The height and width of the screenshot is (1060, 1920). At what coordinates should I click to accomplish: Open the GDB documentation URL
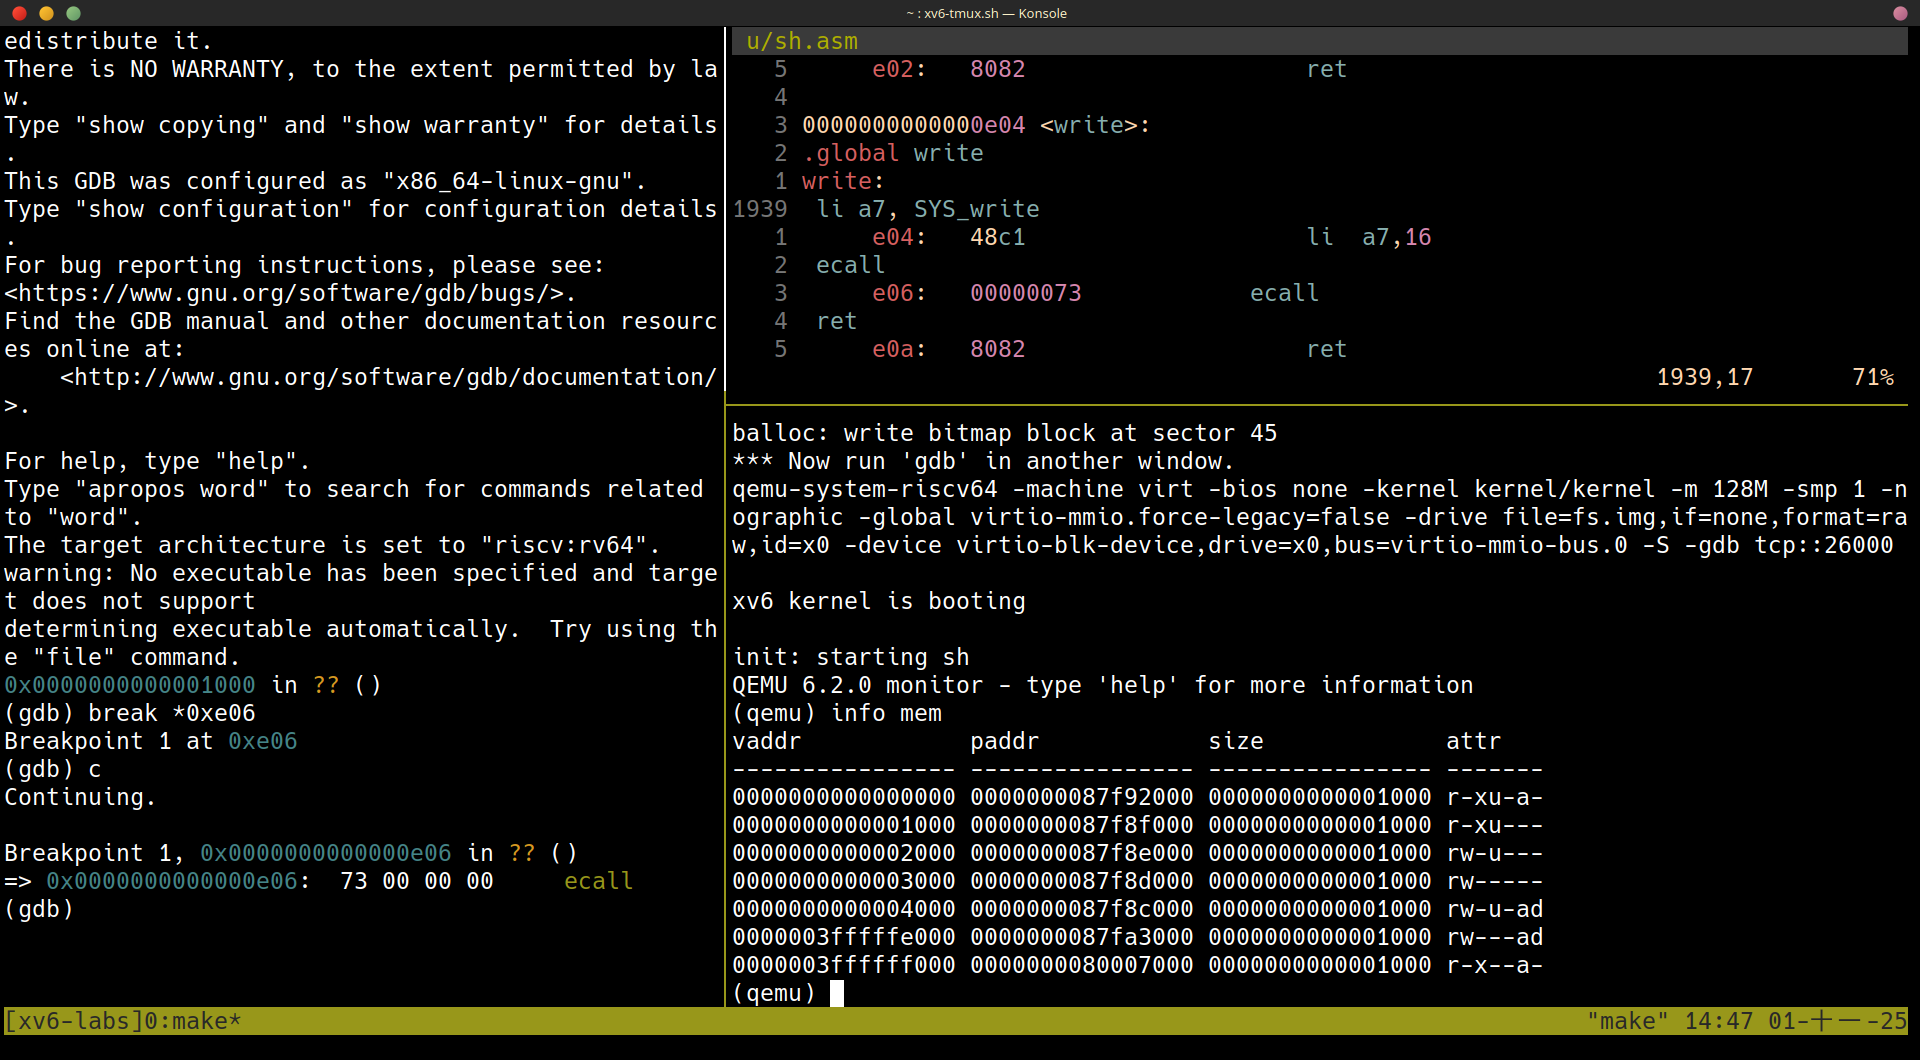point(388,377)
